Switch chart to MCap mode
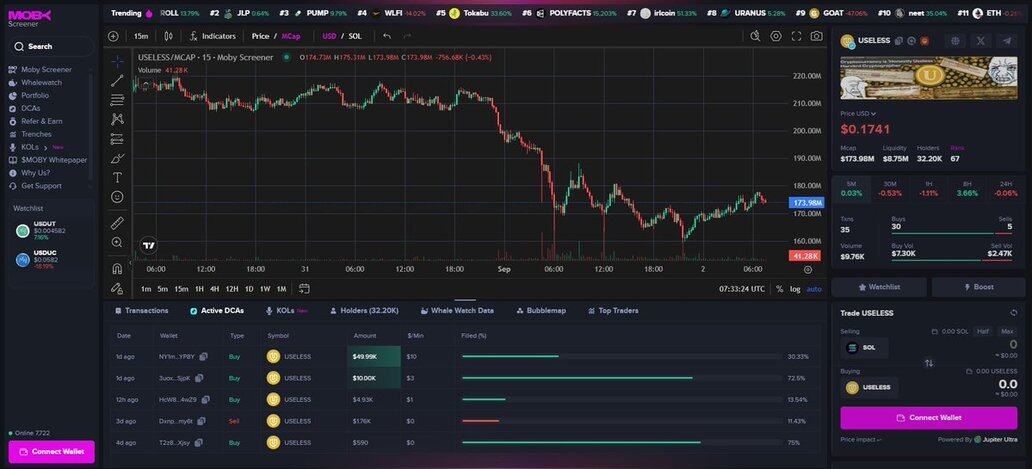 click(x=291, y=36)
